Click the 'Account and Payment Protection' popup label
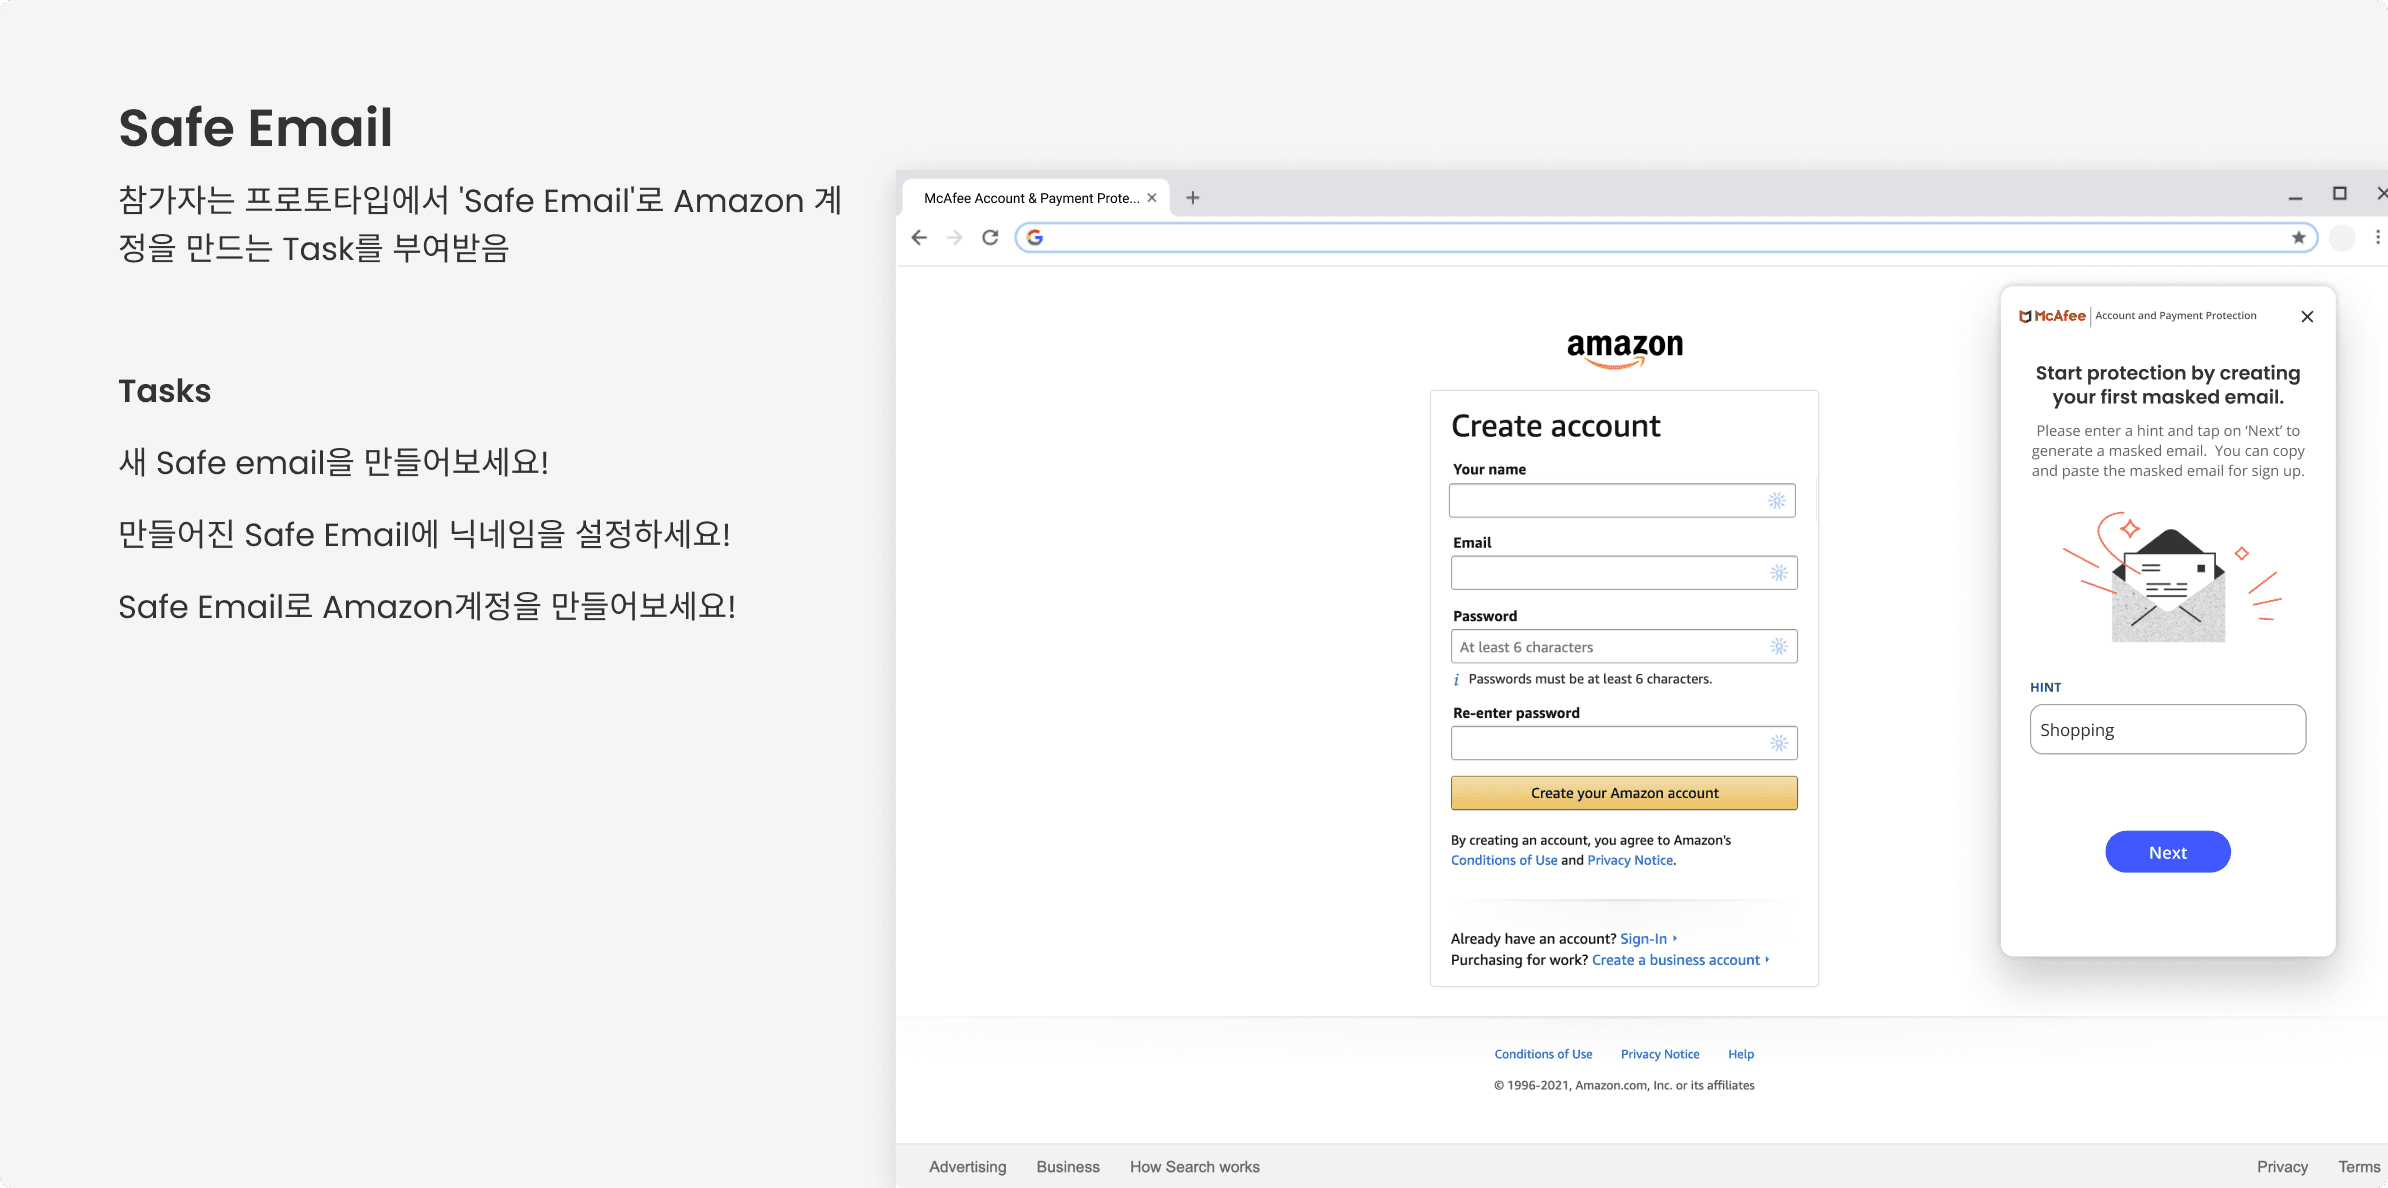The image size is (2388, 1188). point(2176,316)
